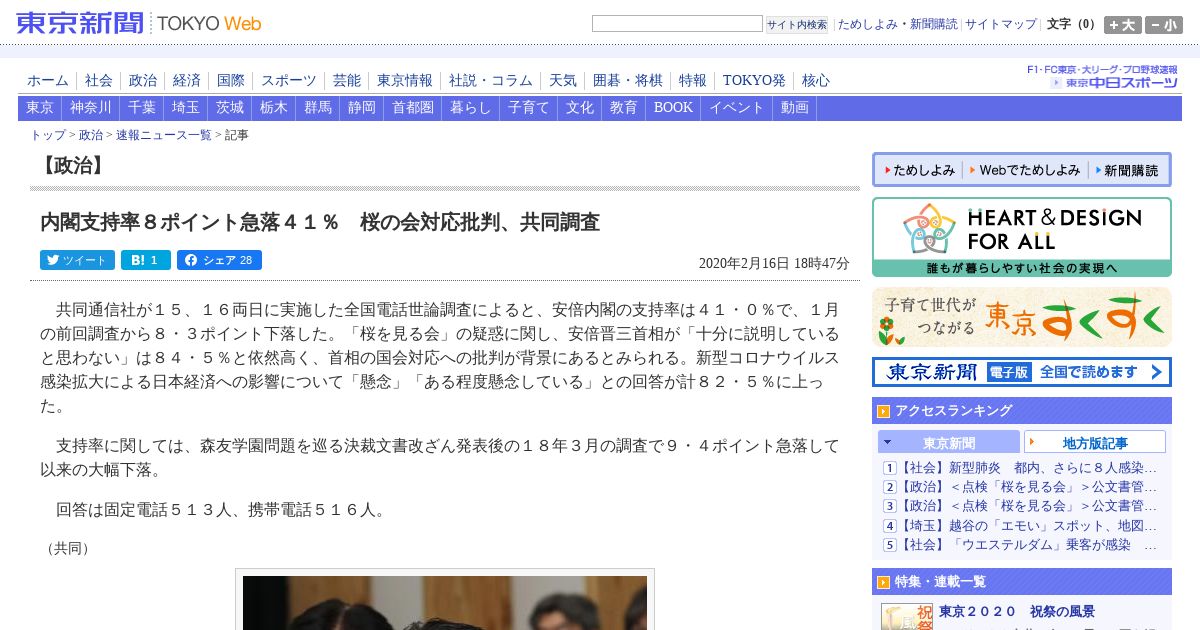Open the 東京すくすく banner
This screenshot has height=630, width=1200.
[1021, 317]
